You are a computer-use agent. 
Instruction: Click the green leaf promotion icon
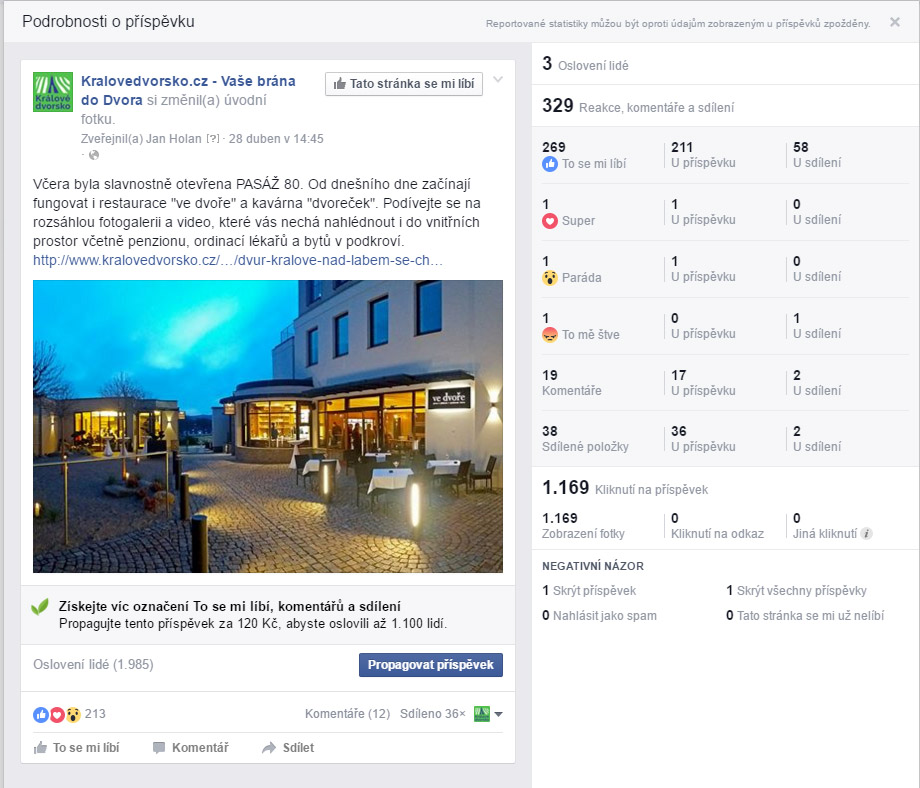(x=40, y=607)
